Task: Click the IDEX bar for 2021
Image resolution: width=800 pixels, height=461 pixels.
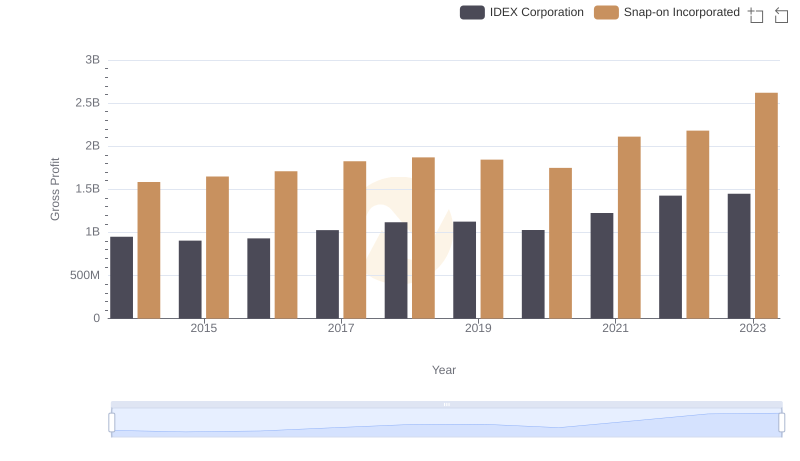Action: coord(602,266)
